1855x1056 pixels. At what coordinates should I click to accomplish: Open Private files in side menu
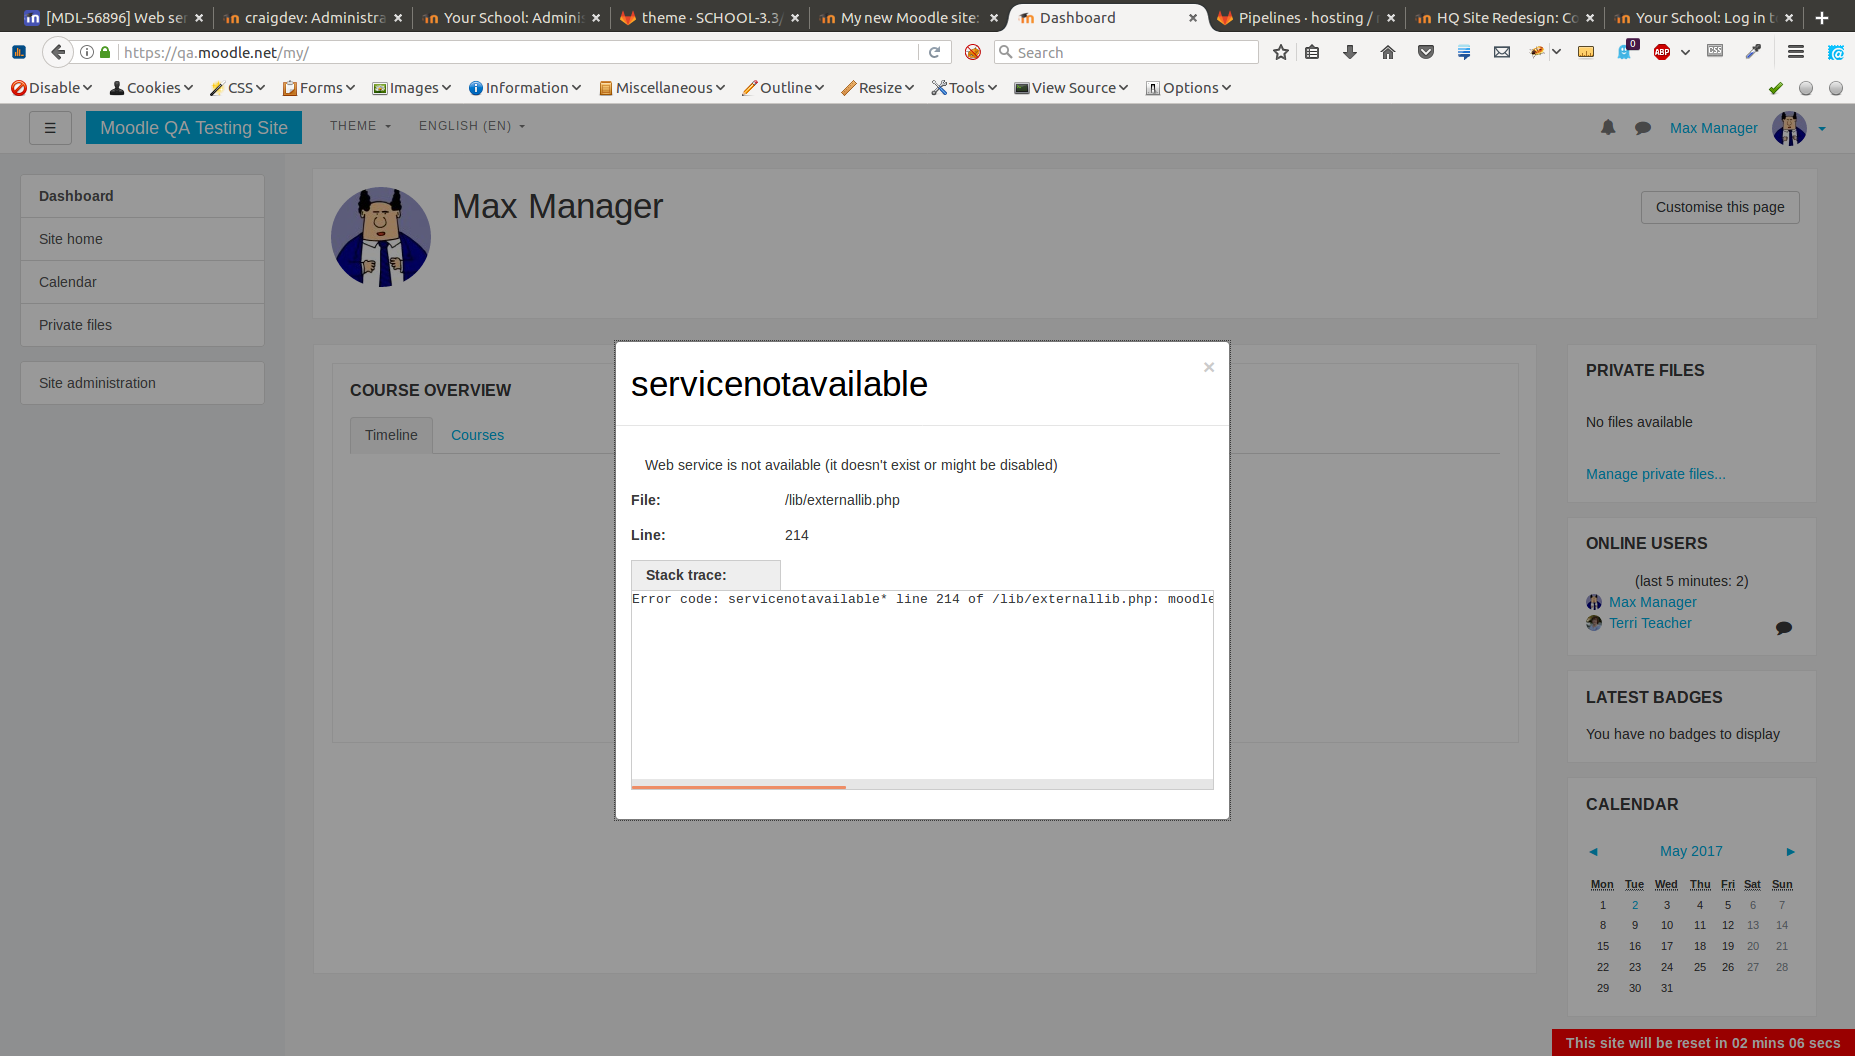click(142, 325)
